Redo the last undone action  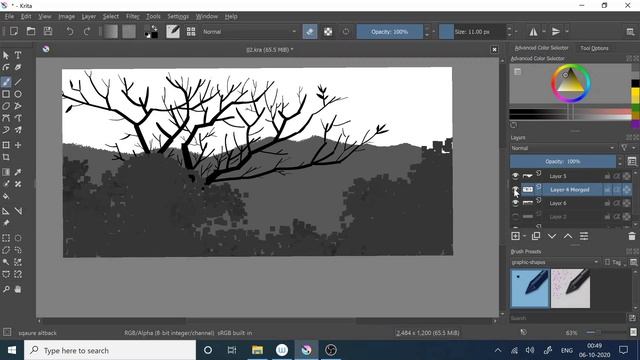point(87,31)
